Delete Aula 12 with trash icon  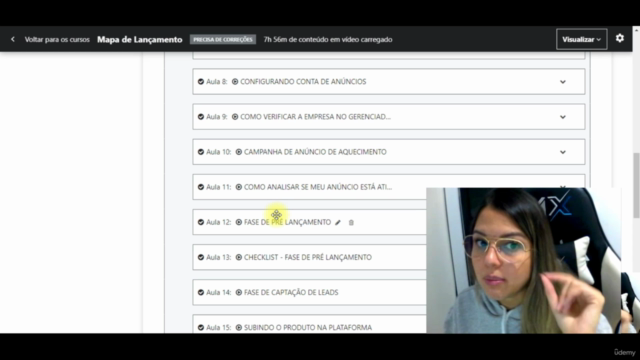[x=351, y=222]
